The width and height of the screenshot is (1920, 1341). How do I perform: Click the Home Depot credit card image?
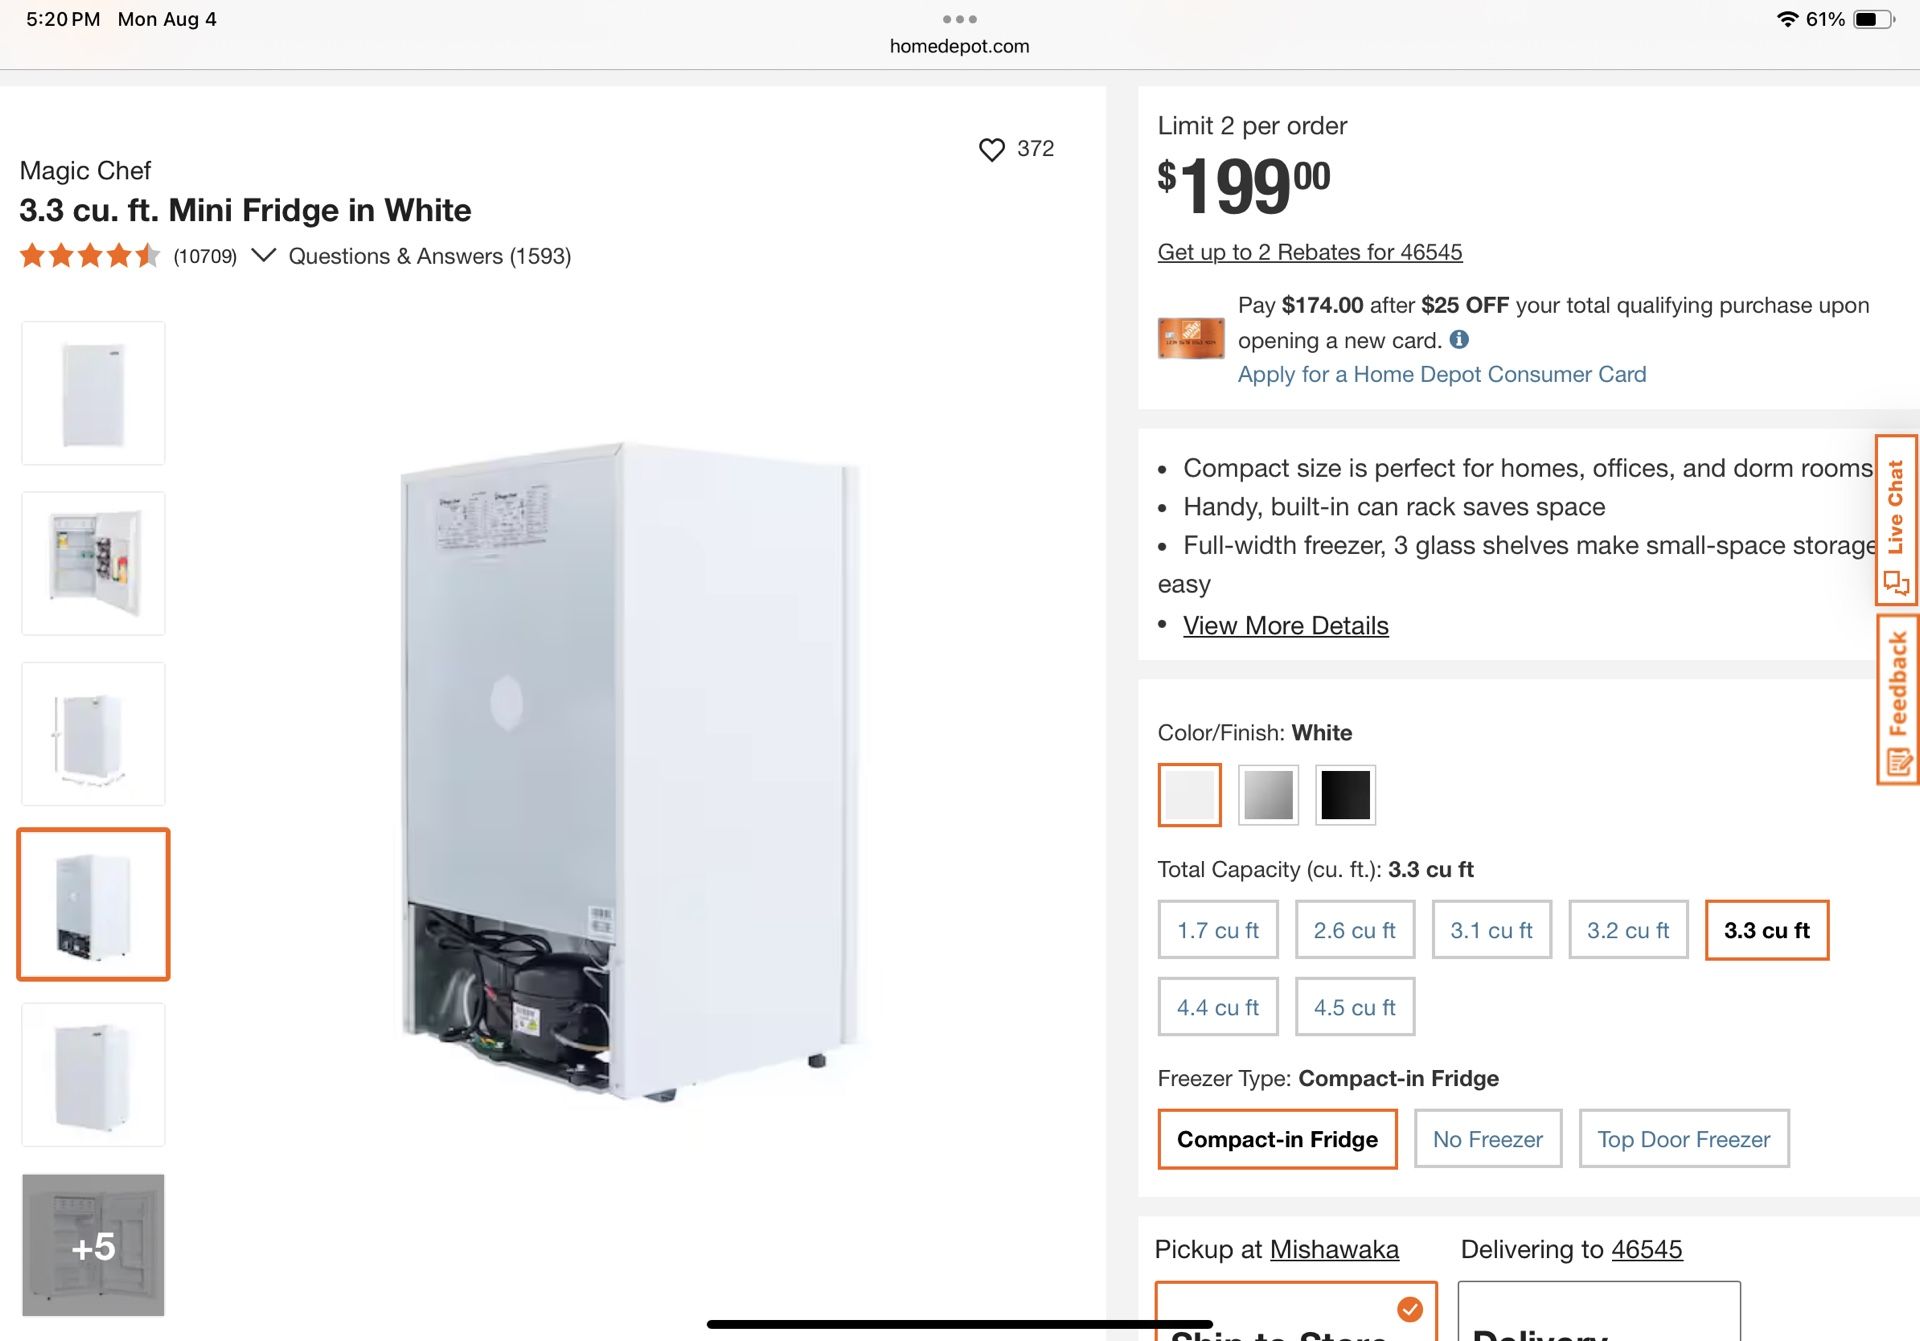tap(1190, 337)
